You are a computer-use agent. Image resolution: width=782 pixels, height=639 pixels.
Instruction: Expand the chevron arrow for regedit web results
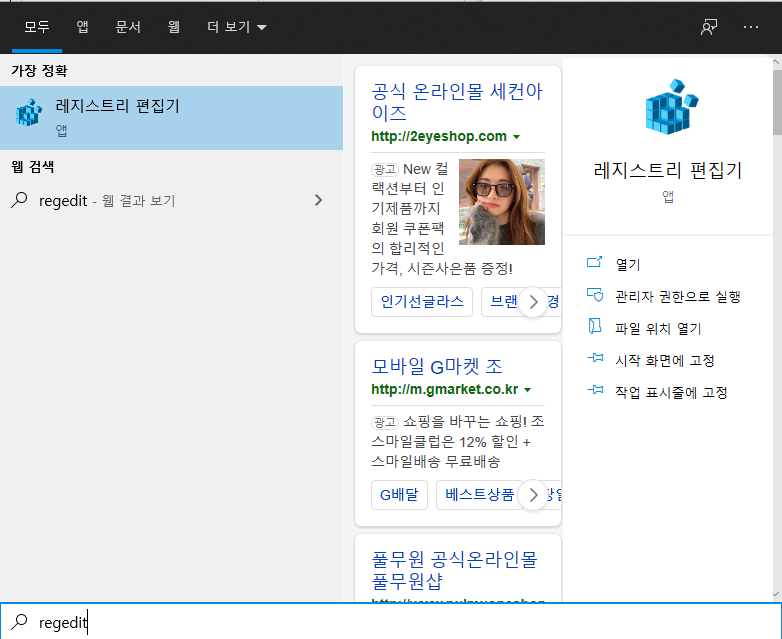point(319,201)
